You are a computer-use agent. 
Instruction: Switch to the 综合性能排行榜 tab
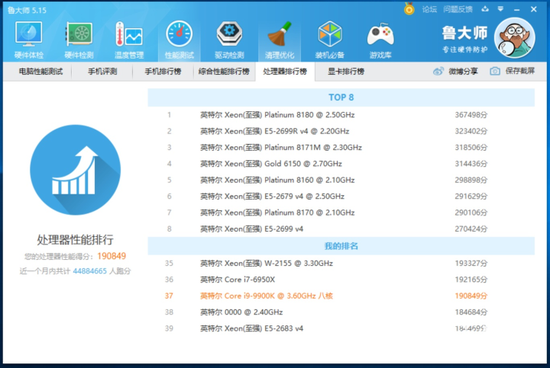tap(224, 72)
